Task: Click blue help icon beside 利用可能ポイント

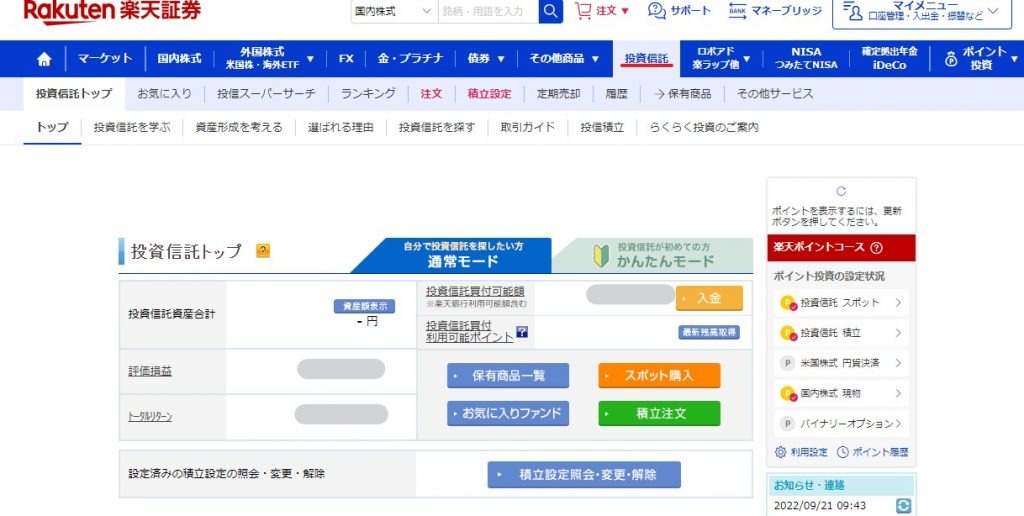Action: coord(522,332)
